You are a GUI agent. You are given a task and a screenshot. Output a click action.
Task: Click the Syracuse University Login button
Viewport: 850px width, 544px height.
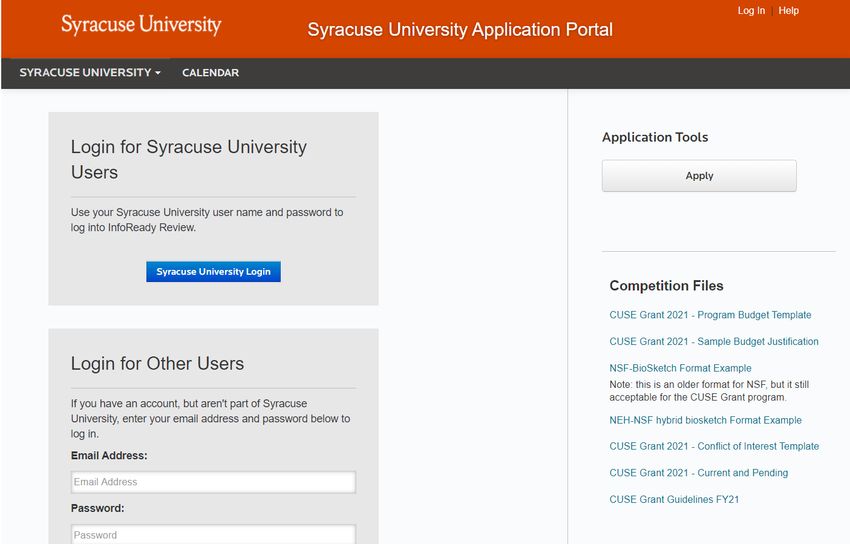[x=213, y=271]
